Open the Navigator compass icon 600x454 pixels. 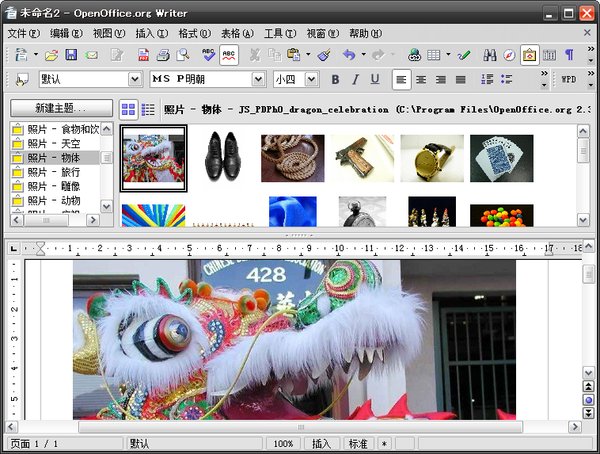(x=509, y=55)
